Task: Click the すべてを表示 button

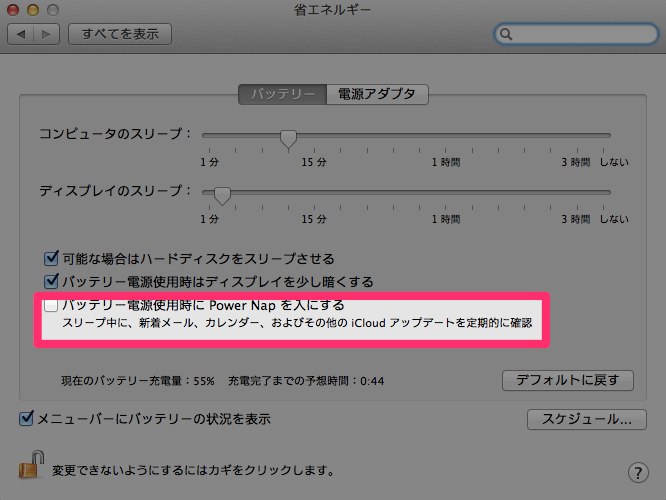Action: point(120,34)
